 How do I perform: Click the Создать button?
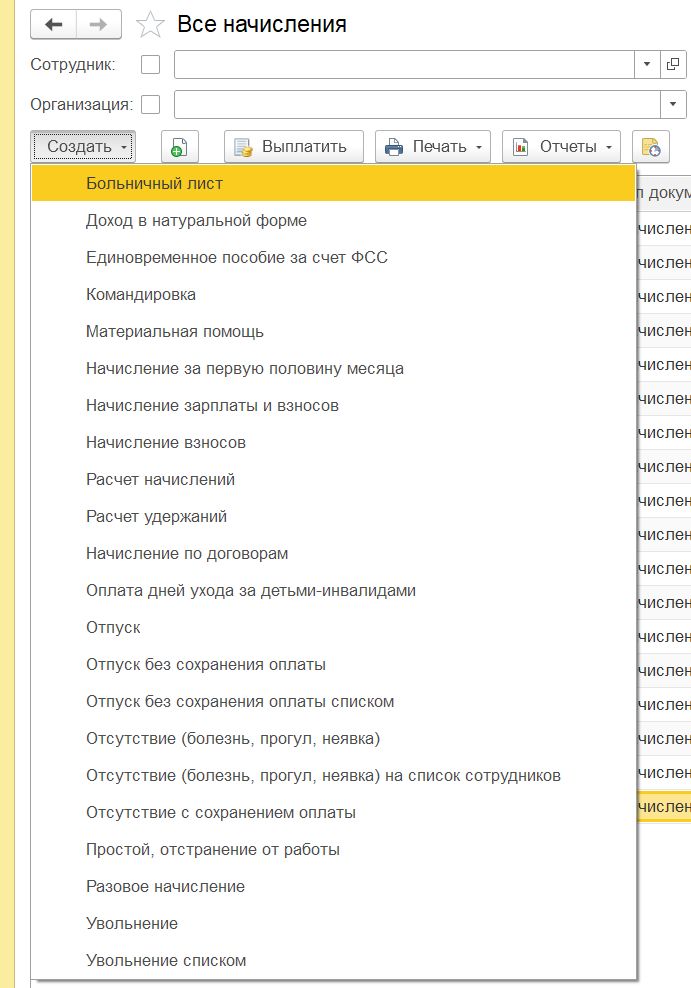82,147
